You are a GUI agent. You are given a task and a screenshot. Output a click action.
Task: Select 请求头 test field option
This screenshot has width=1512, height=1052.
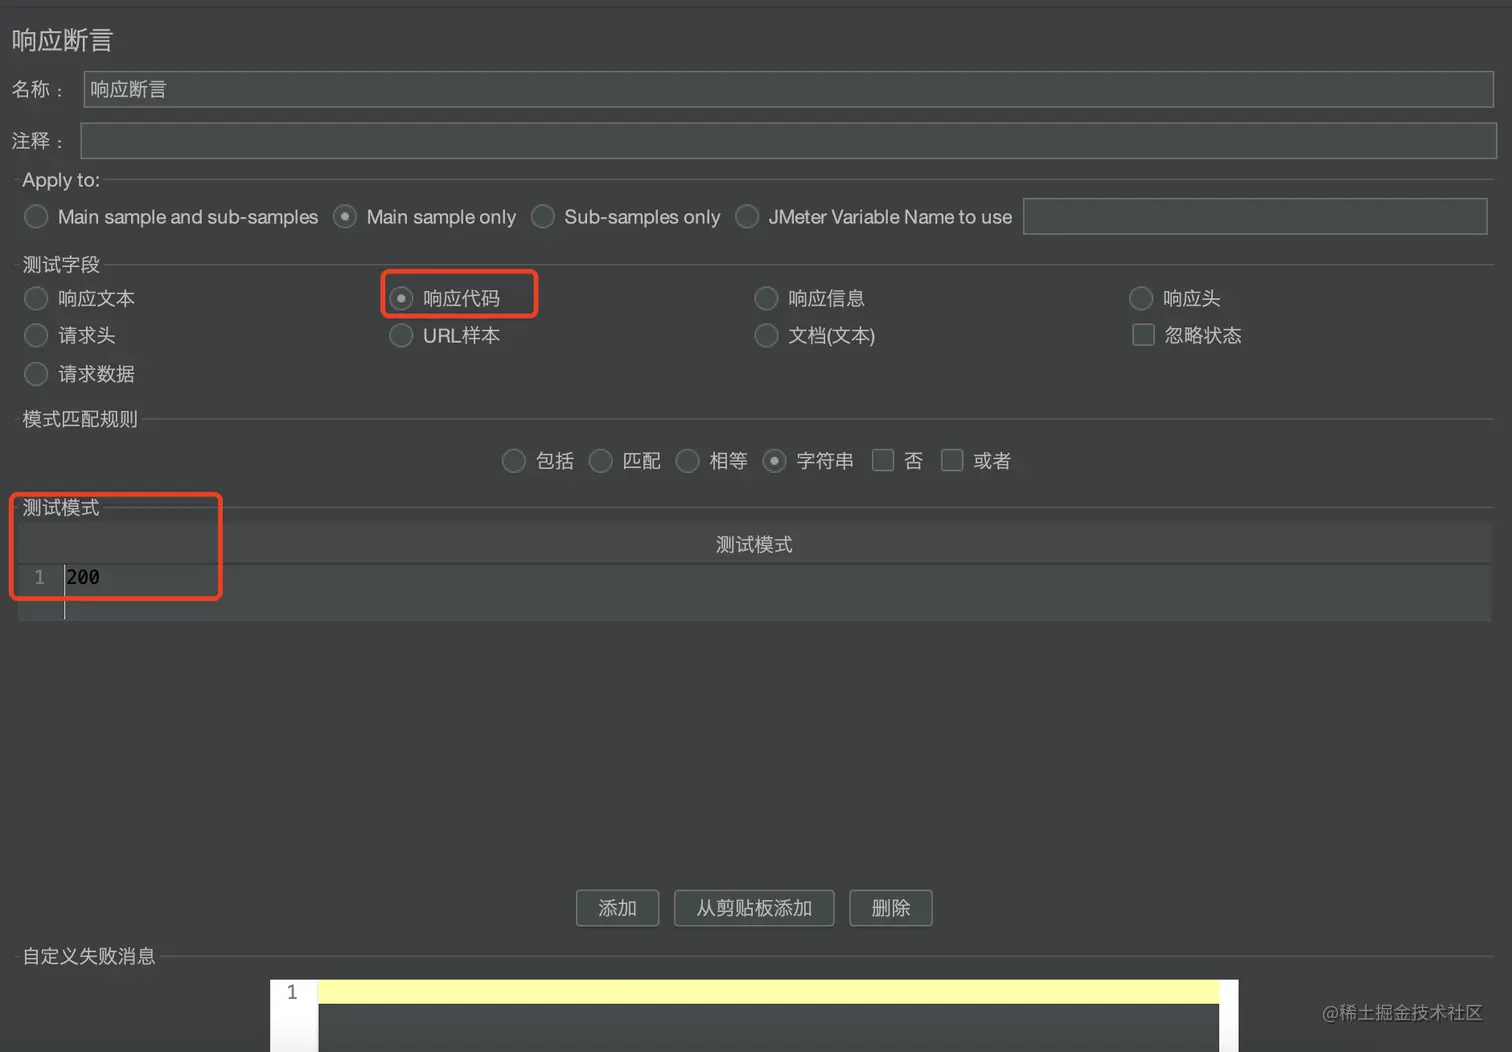click(x=35, y=336)
